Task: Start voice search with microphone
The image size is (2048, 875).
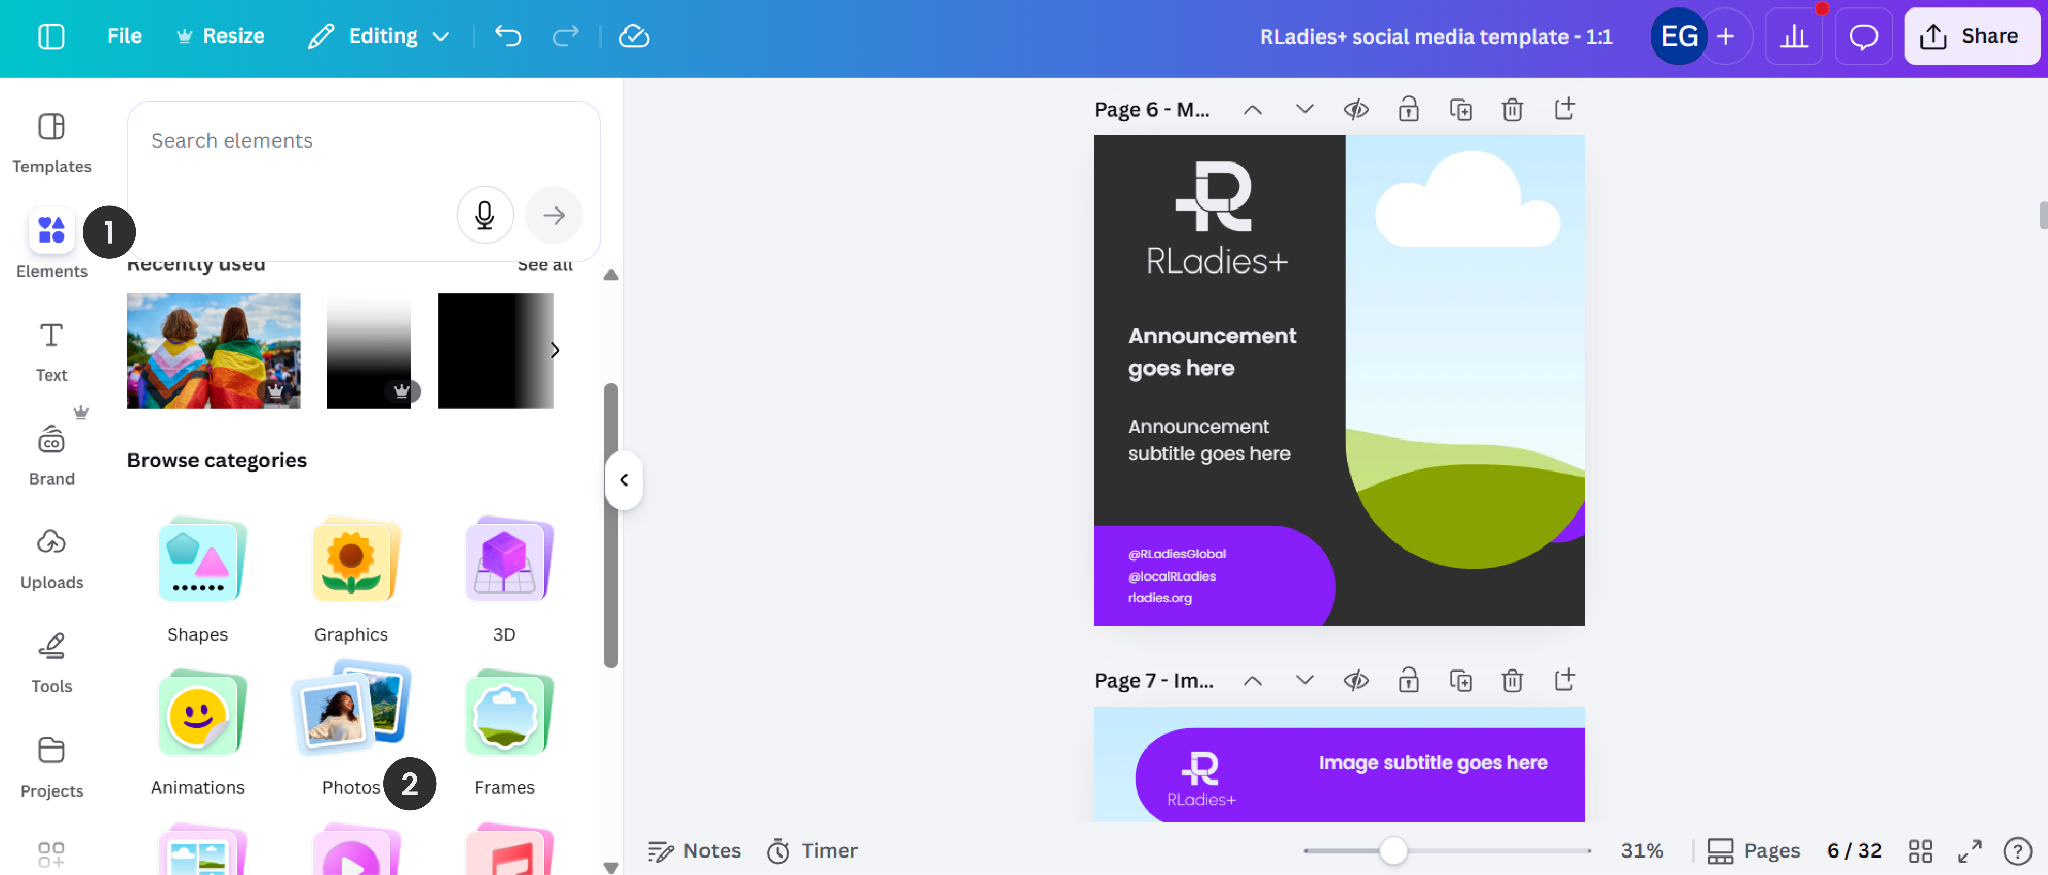Action: 485,215
